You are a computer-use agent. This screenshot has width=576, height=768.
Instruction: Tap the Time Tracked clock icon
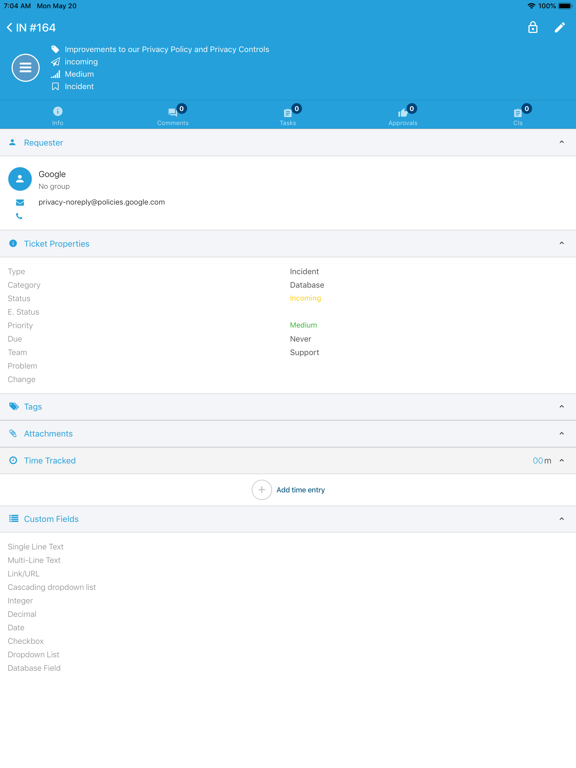pos(13,460)
